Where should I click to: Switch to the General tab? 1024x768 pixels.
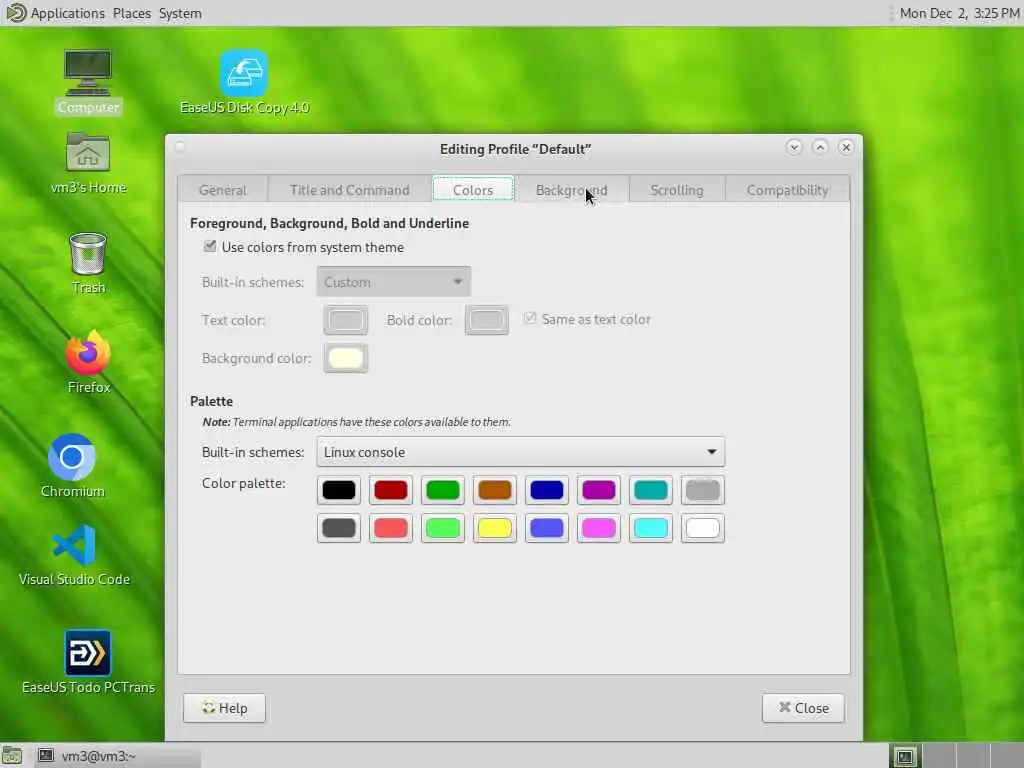223,190
